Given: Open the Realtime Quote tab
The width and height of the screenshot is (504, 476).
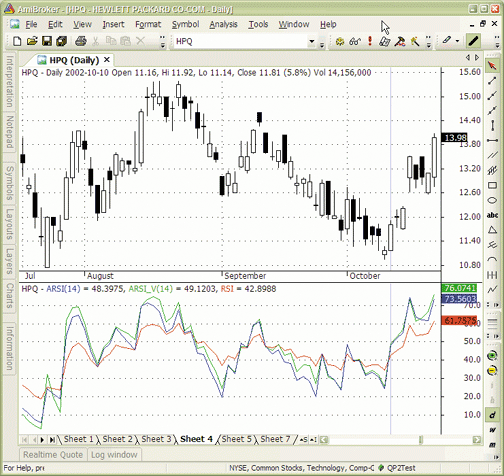Looking at the screenshot, I should coord(53,455).
